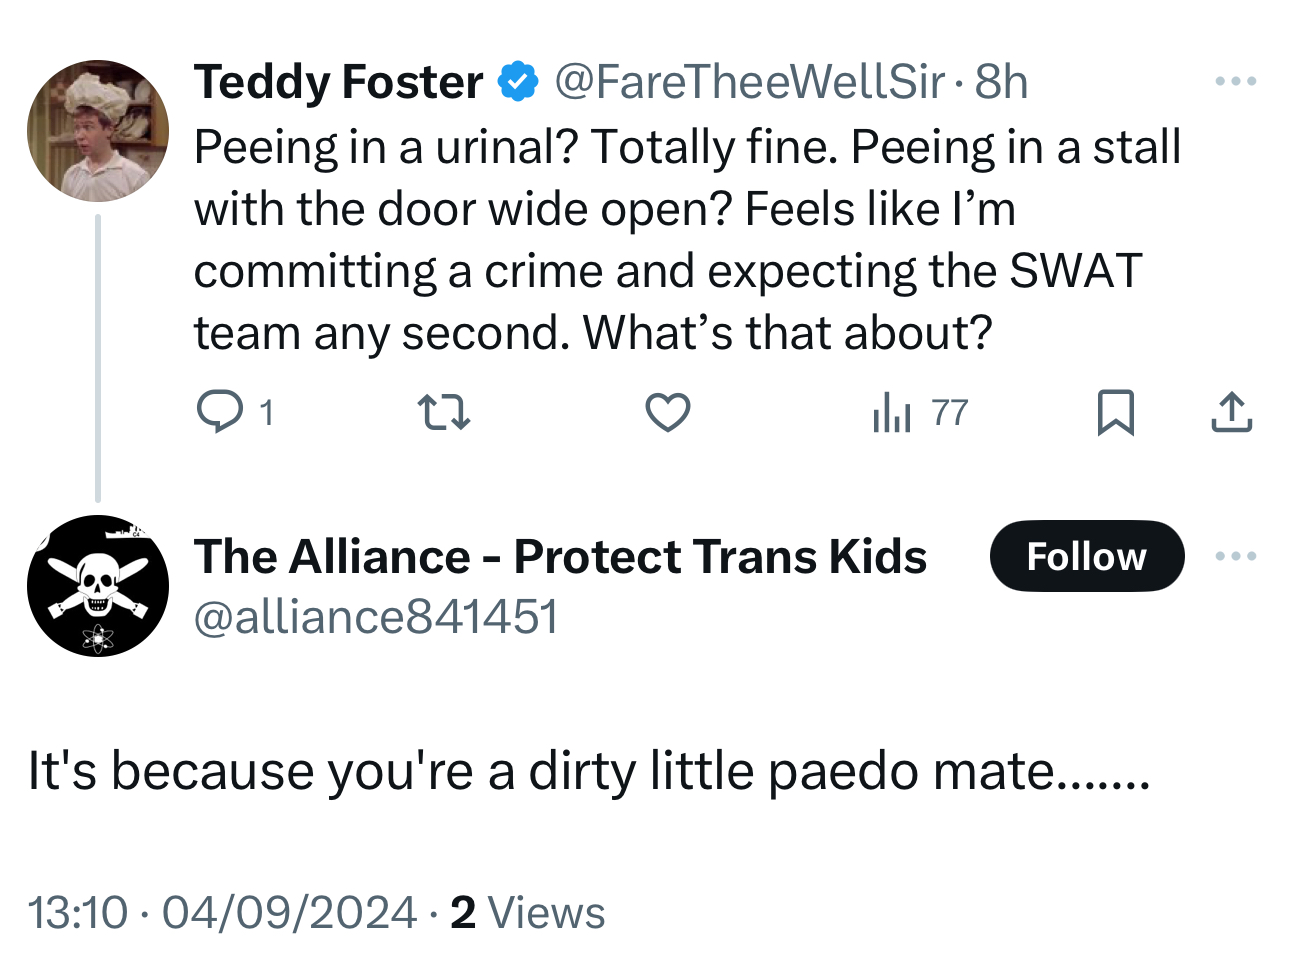Click the 2 Views count
Viewport: 1290px width, 957px height.
coord(527,912)
